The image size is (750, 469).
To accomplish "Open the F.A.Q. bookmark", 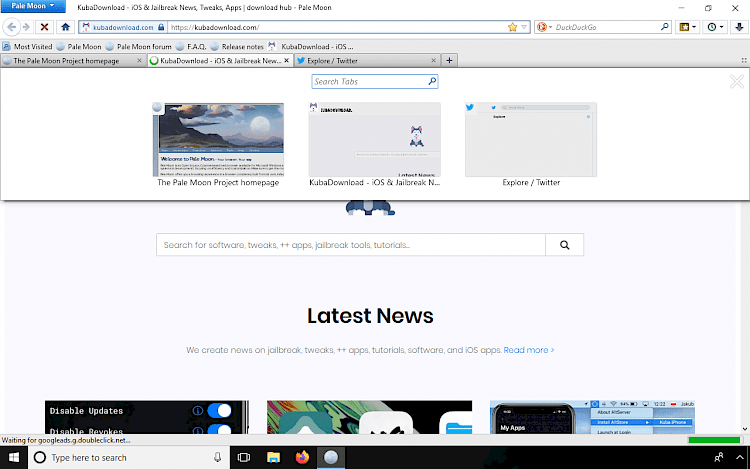I will pos(191,46).
